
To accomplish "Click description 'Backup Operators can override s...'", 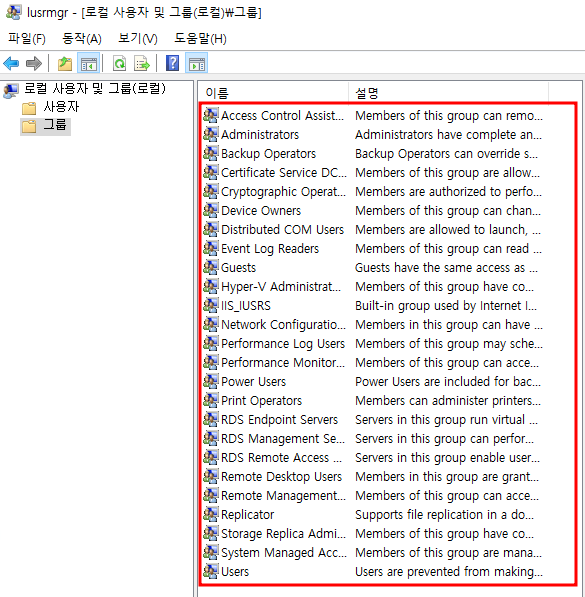I will coord(446,153).
